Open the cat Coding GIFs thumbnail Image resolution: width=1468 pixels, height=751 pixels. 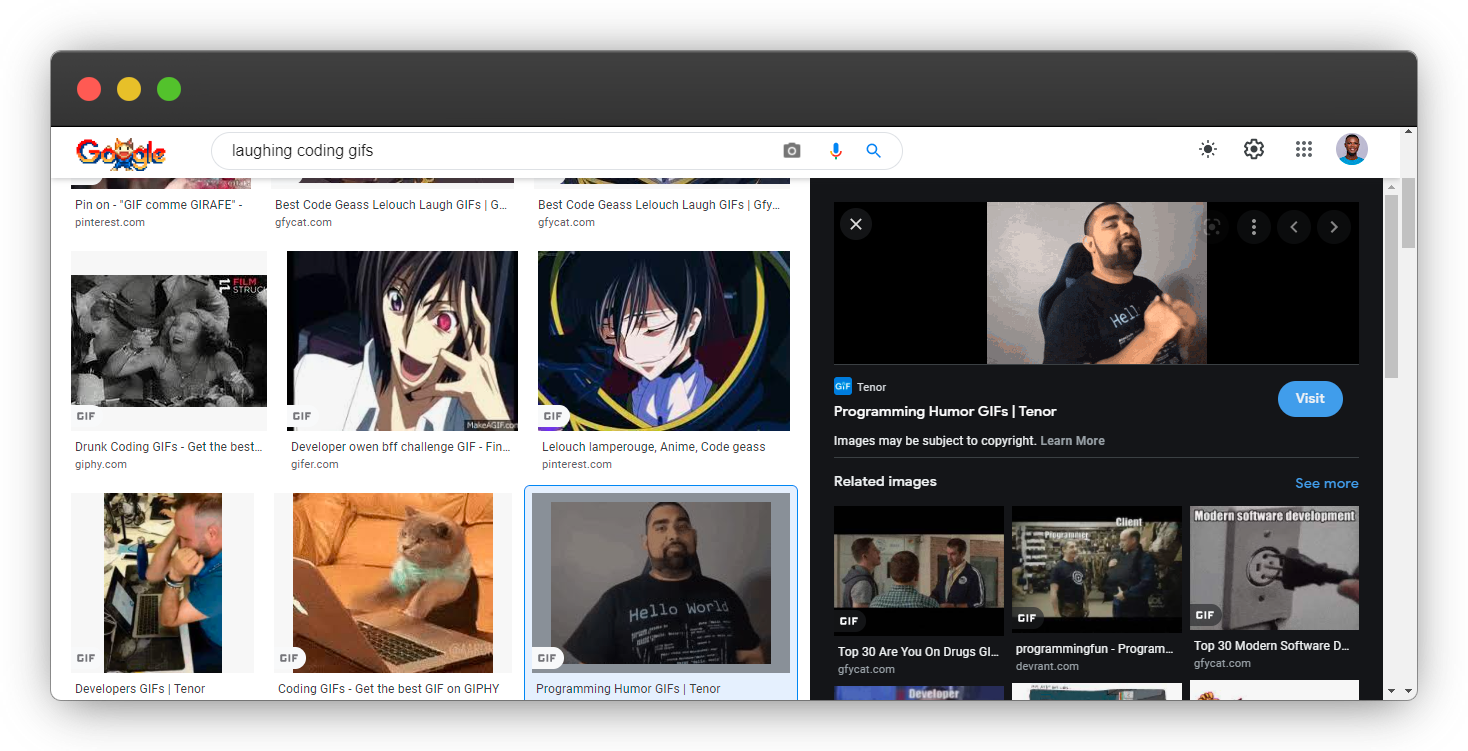coord(393,583)
